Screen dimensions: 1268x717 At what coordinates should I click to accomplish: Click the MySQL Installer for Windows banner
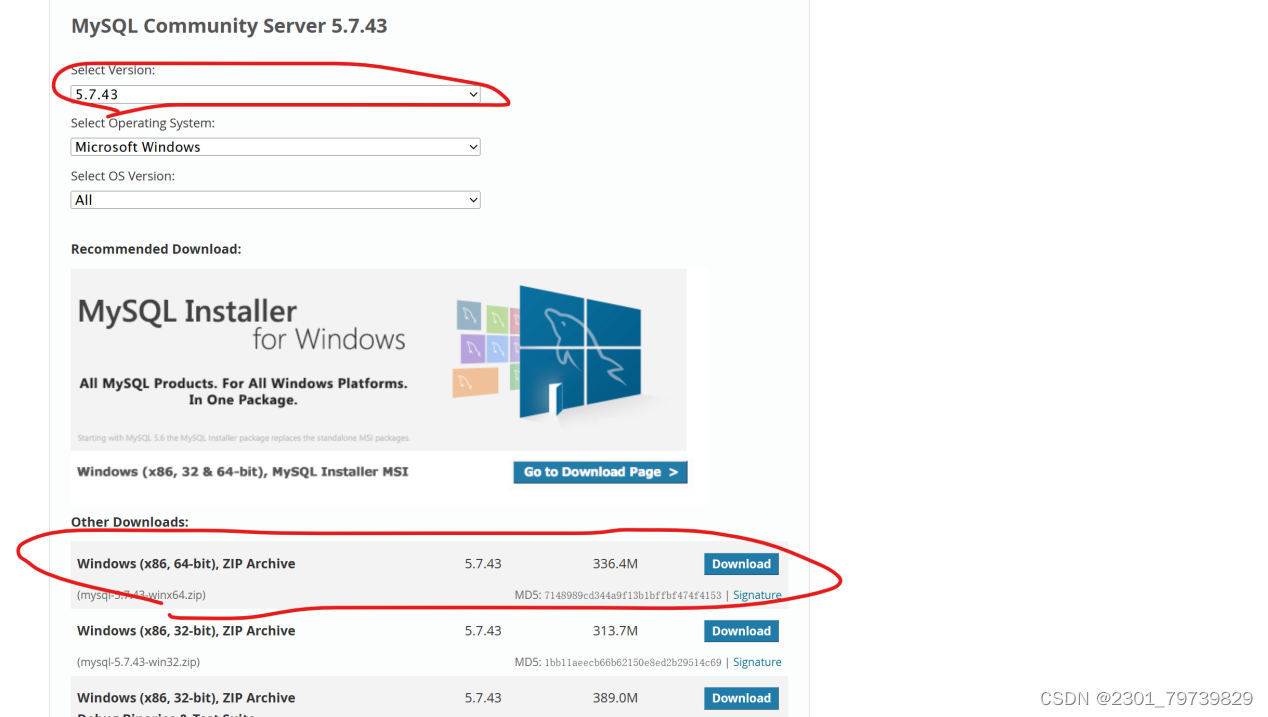[x=379, y=360]
